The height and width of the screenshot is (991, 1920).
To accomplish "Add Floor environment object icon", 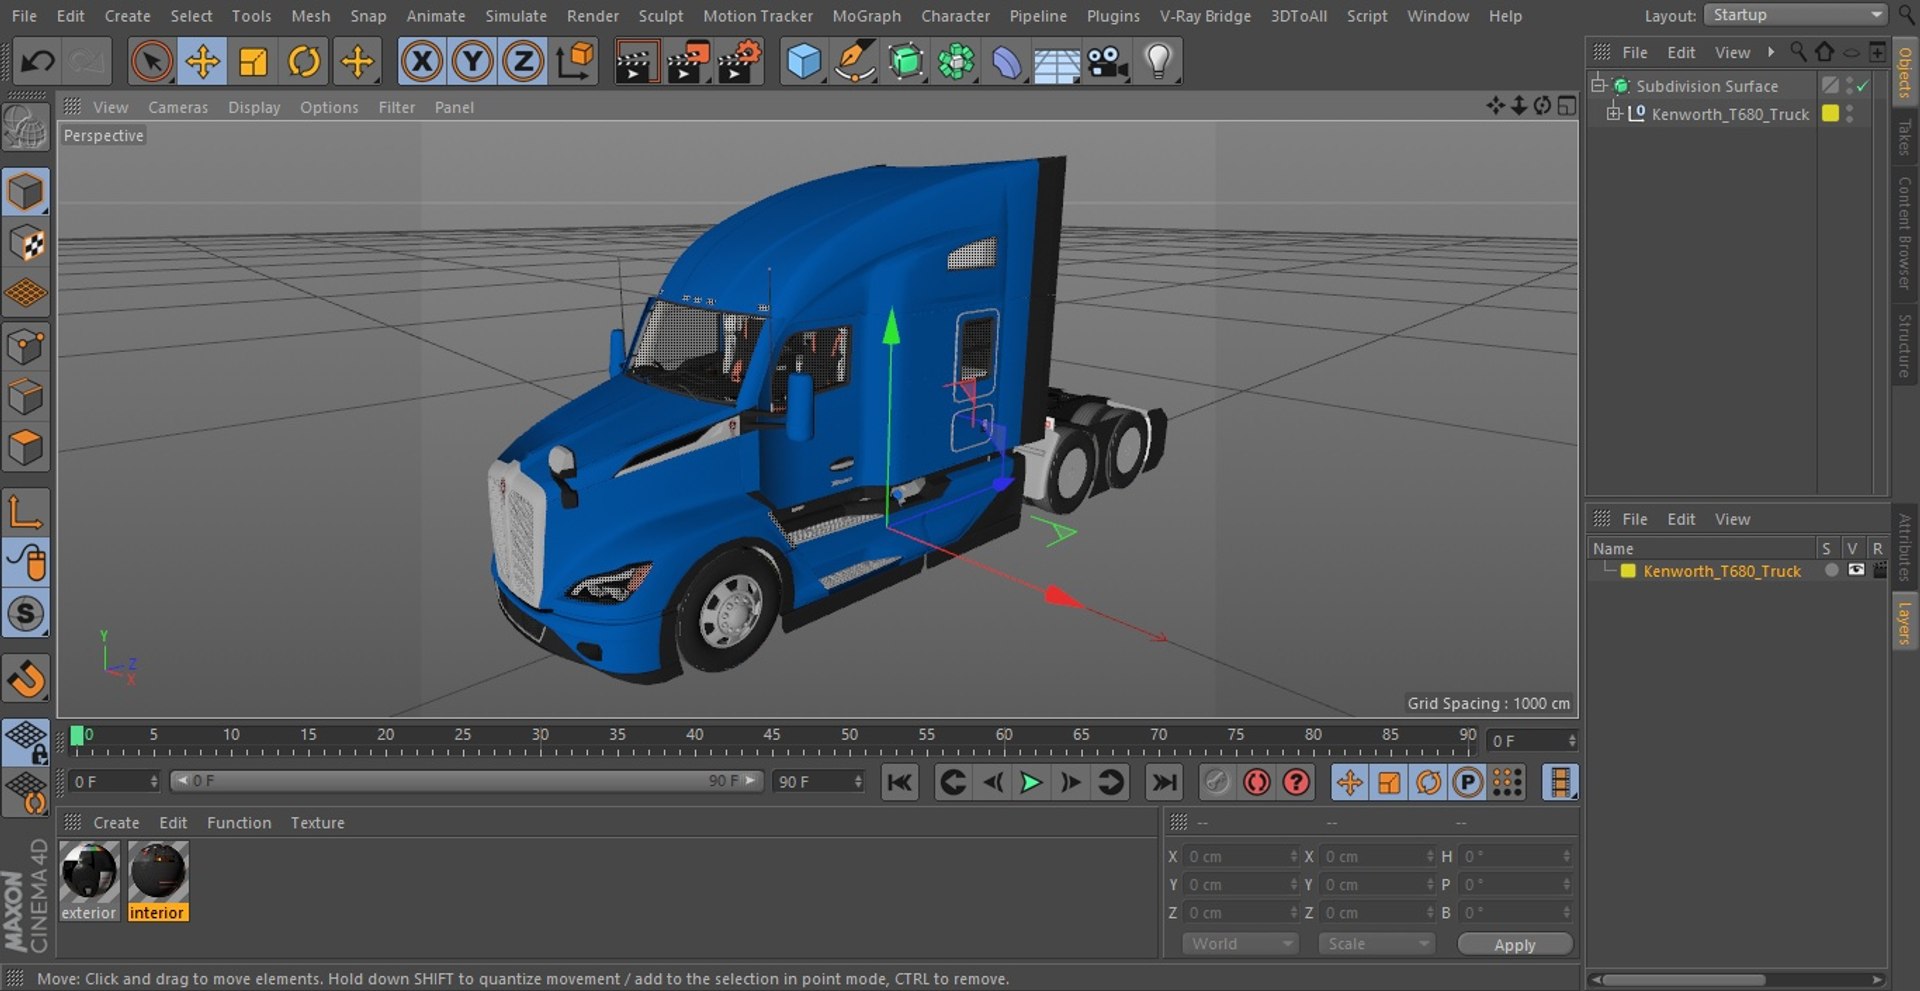I will point(1056,62).
